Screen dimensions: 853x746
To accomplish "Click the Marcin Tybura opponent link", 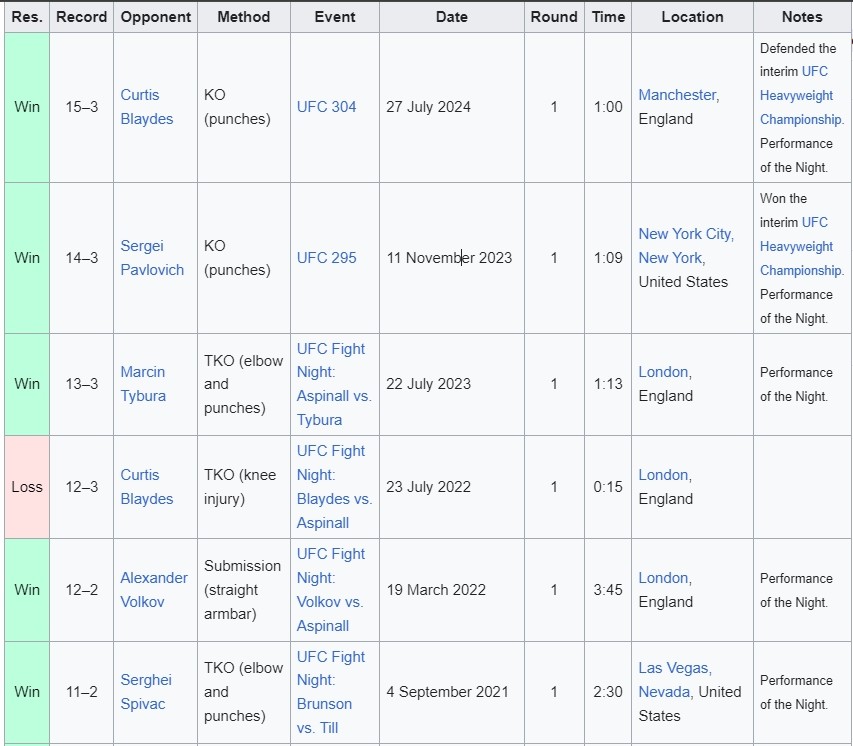I will click(143, 384).
